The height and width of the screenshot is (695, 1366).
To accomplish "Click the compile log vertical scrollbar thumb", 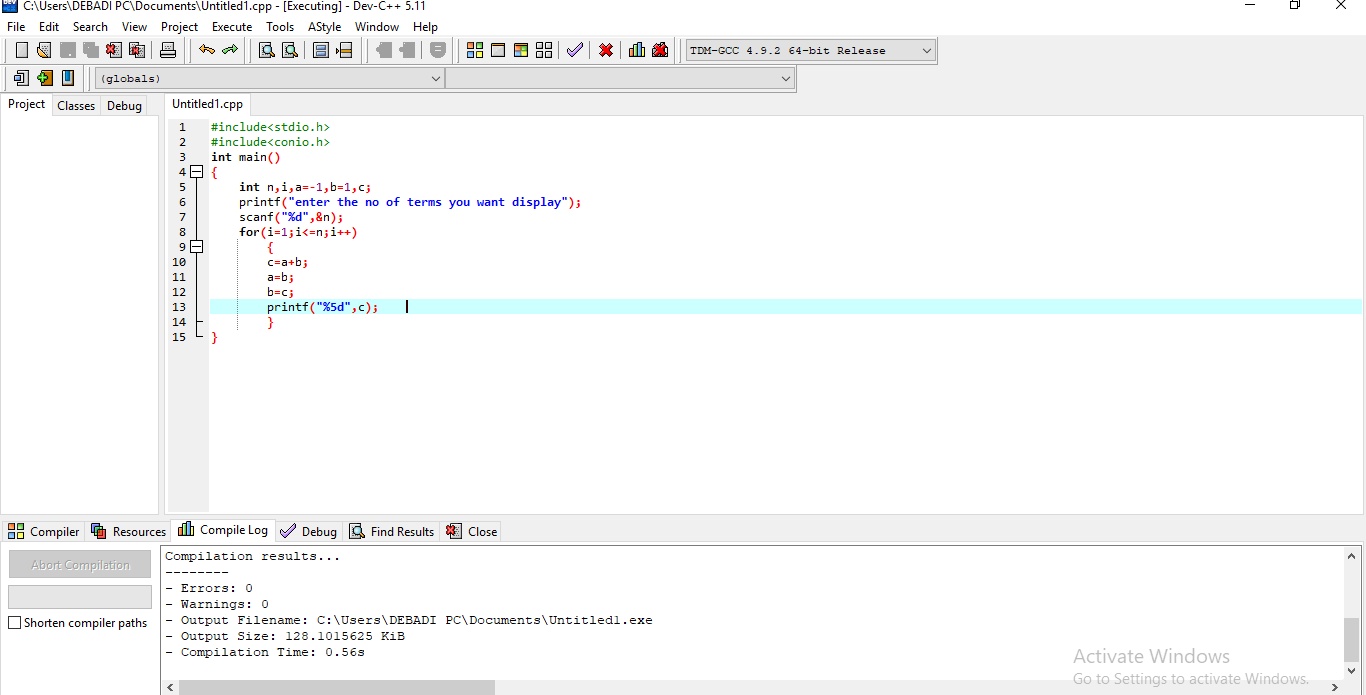I will [1352, 640].
